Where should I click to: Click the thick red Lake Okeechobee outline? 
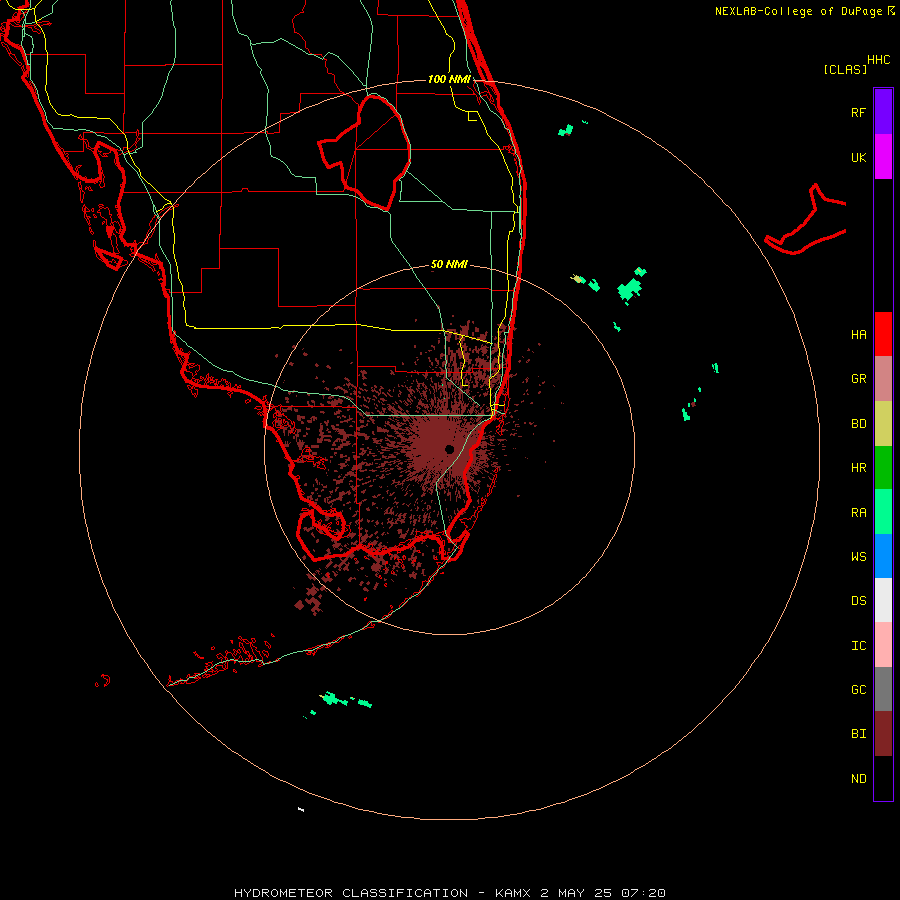(364, 152)
